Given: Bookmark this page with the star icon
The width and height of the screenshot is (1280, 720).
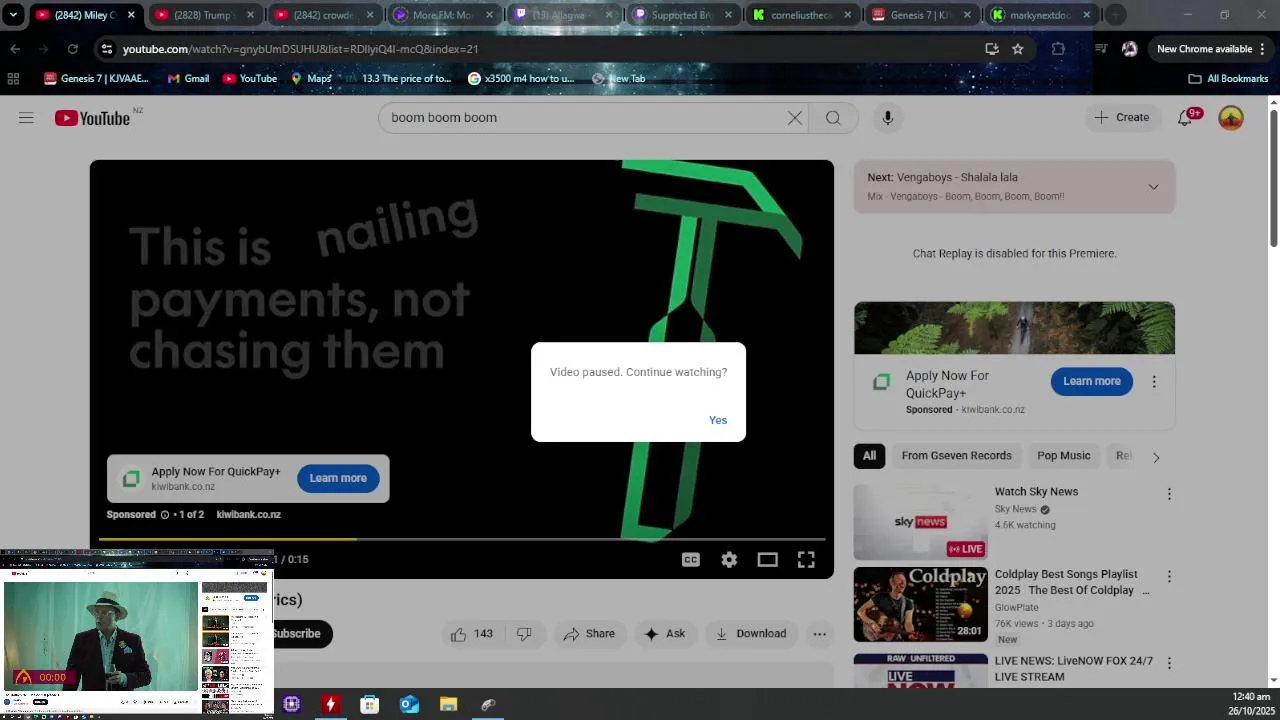Looking at the screenshot, I should click(x=1018, y=49).
